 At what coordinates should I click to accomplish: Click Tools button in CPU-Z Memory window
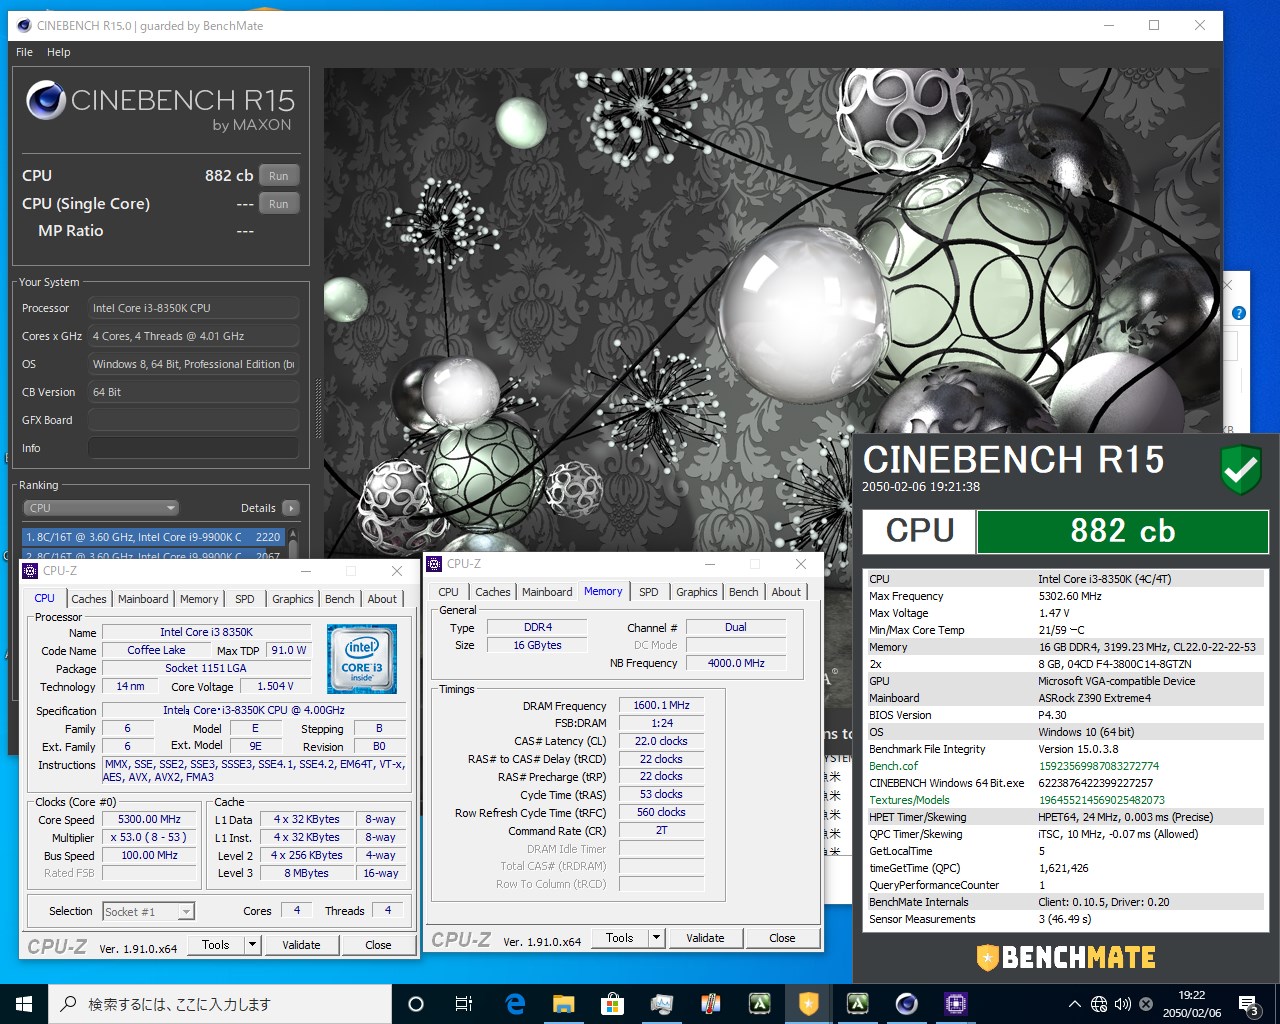(x=620, y=938)
